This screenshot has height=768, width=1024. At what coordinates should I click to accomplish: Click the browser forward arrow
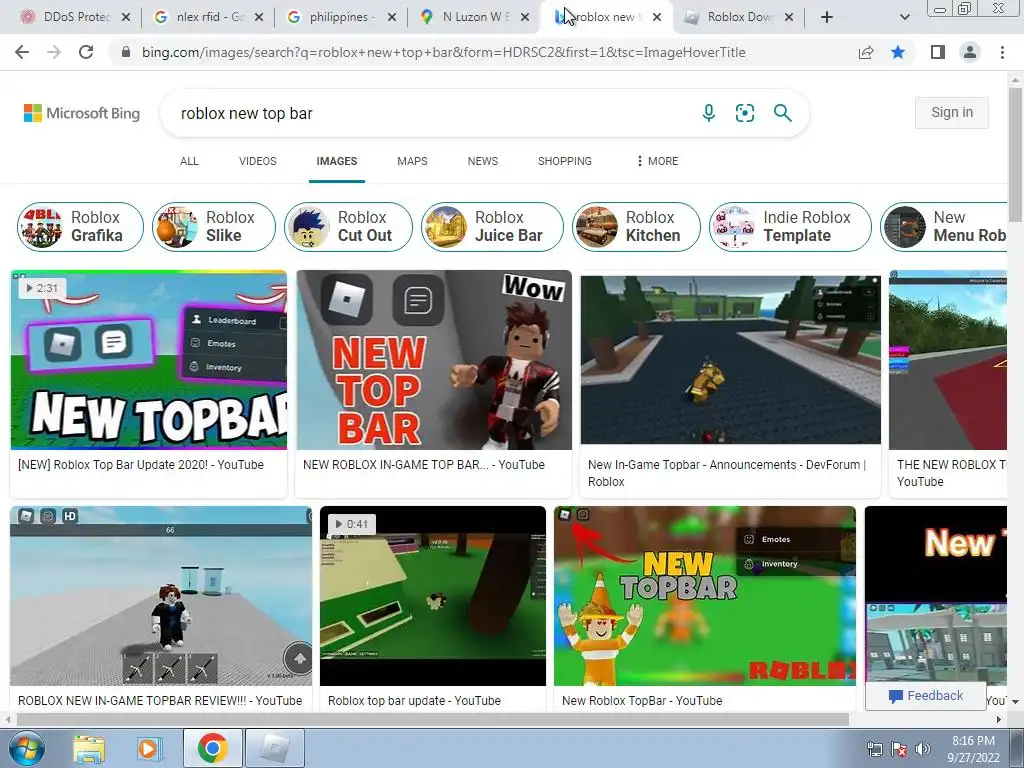pos(54,52)
